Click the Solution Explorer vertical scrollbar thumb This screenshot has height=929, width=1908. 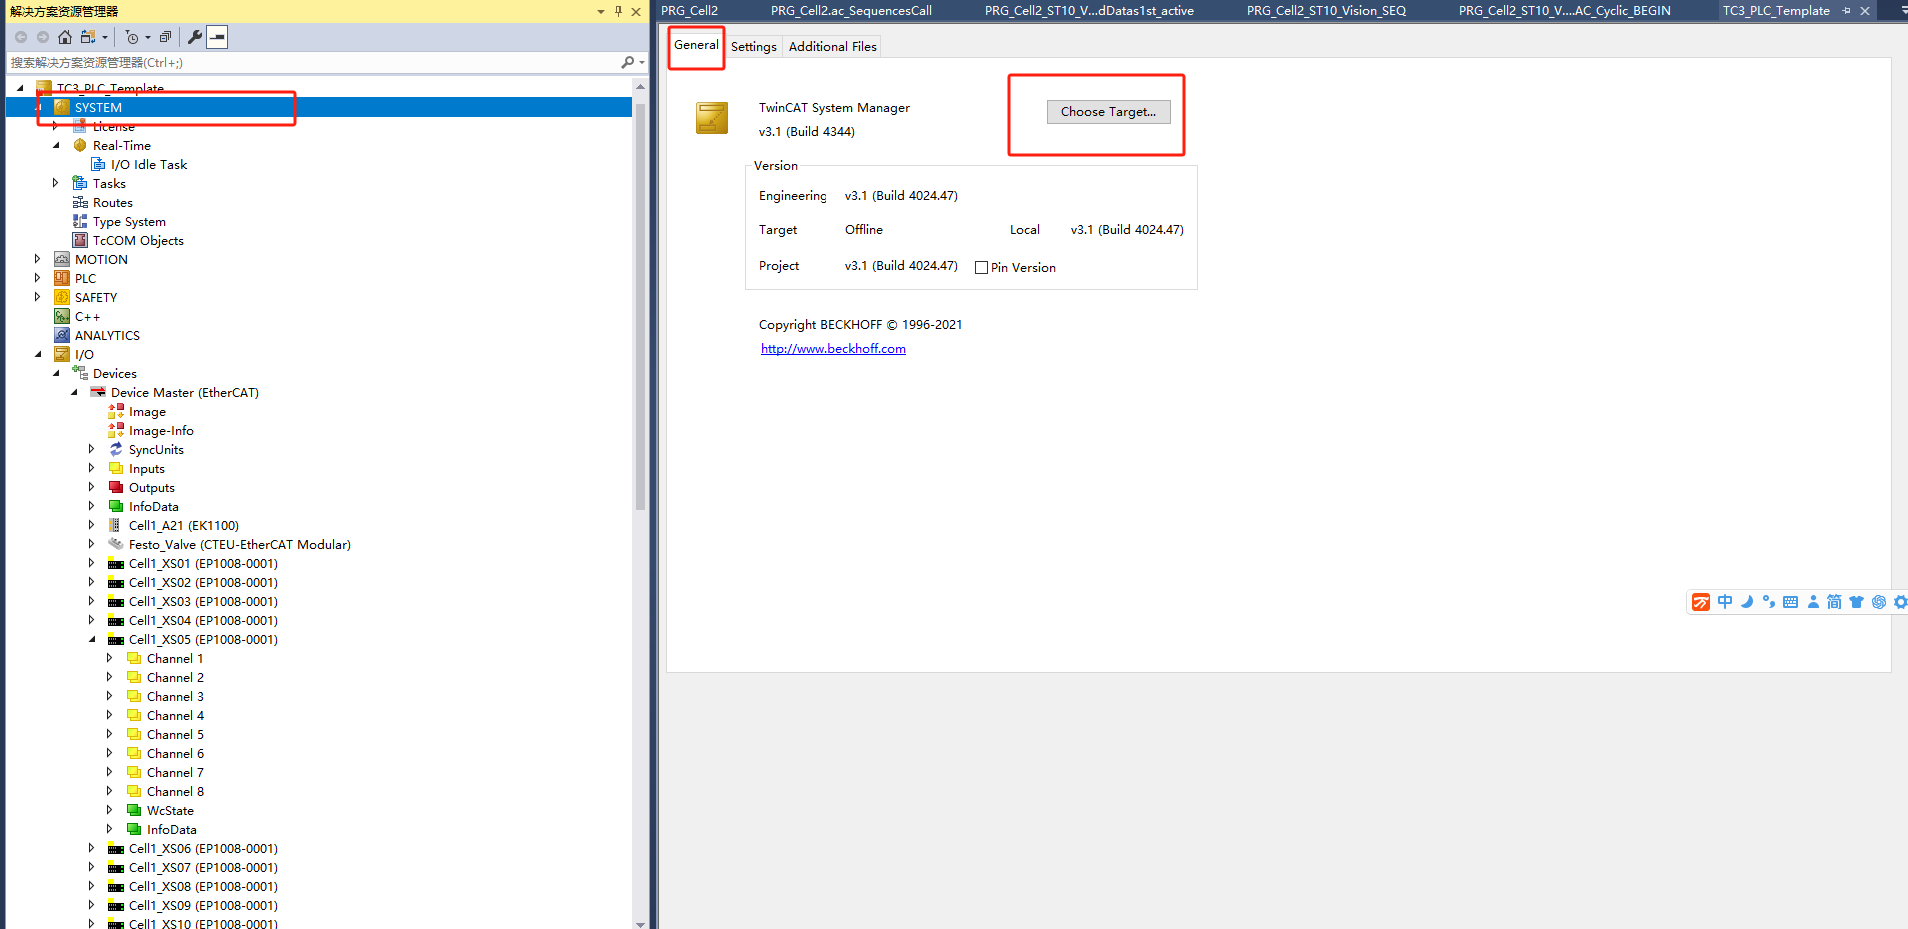[641, 305]
